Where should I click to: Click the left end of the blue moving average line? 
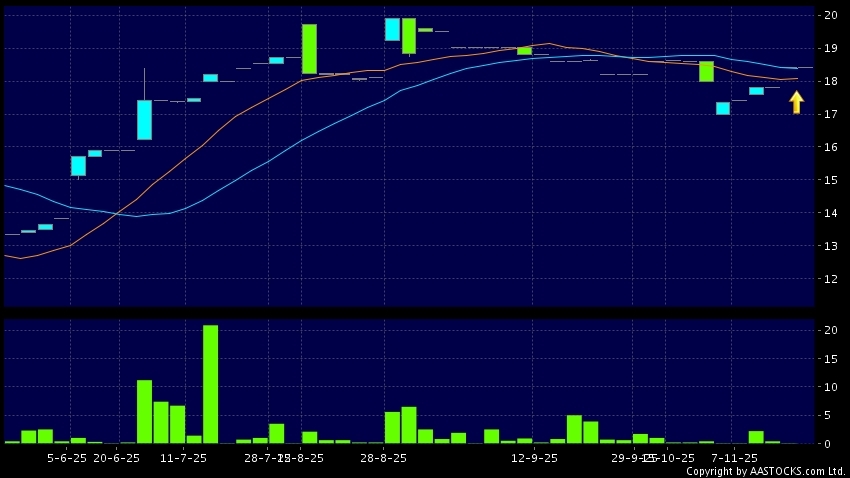tap(6, 185)
